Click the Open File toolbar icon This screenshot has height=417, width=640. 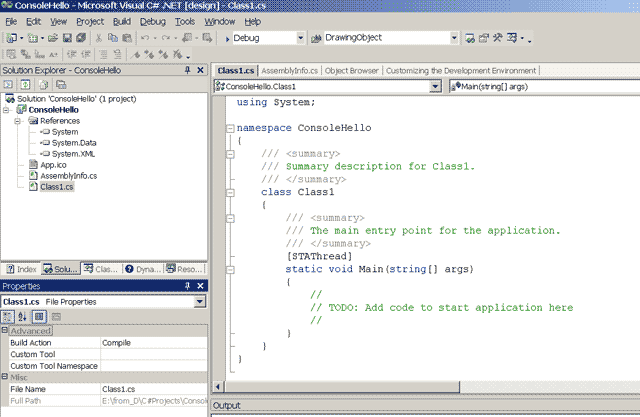[53, 38]
